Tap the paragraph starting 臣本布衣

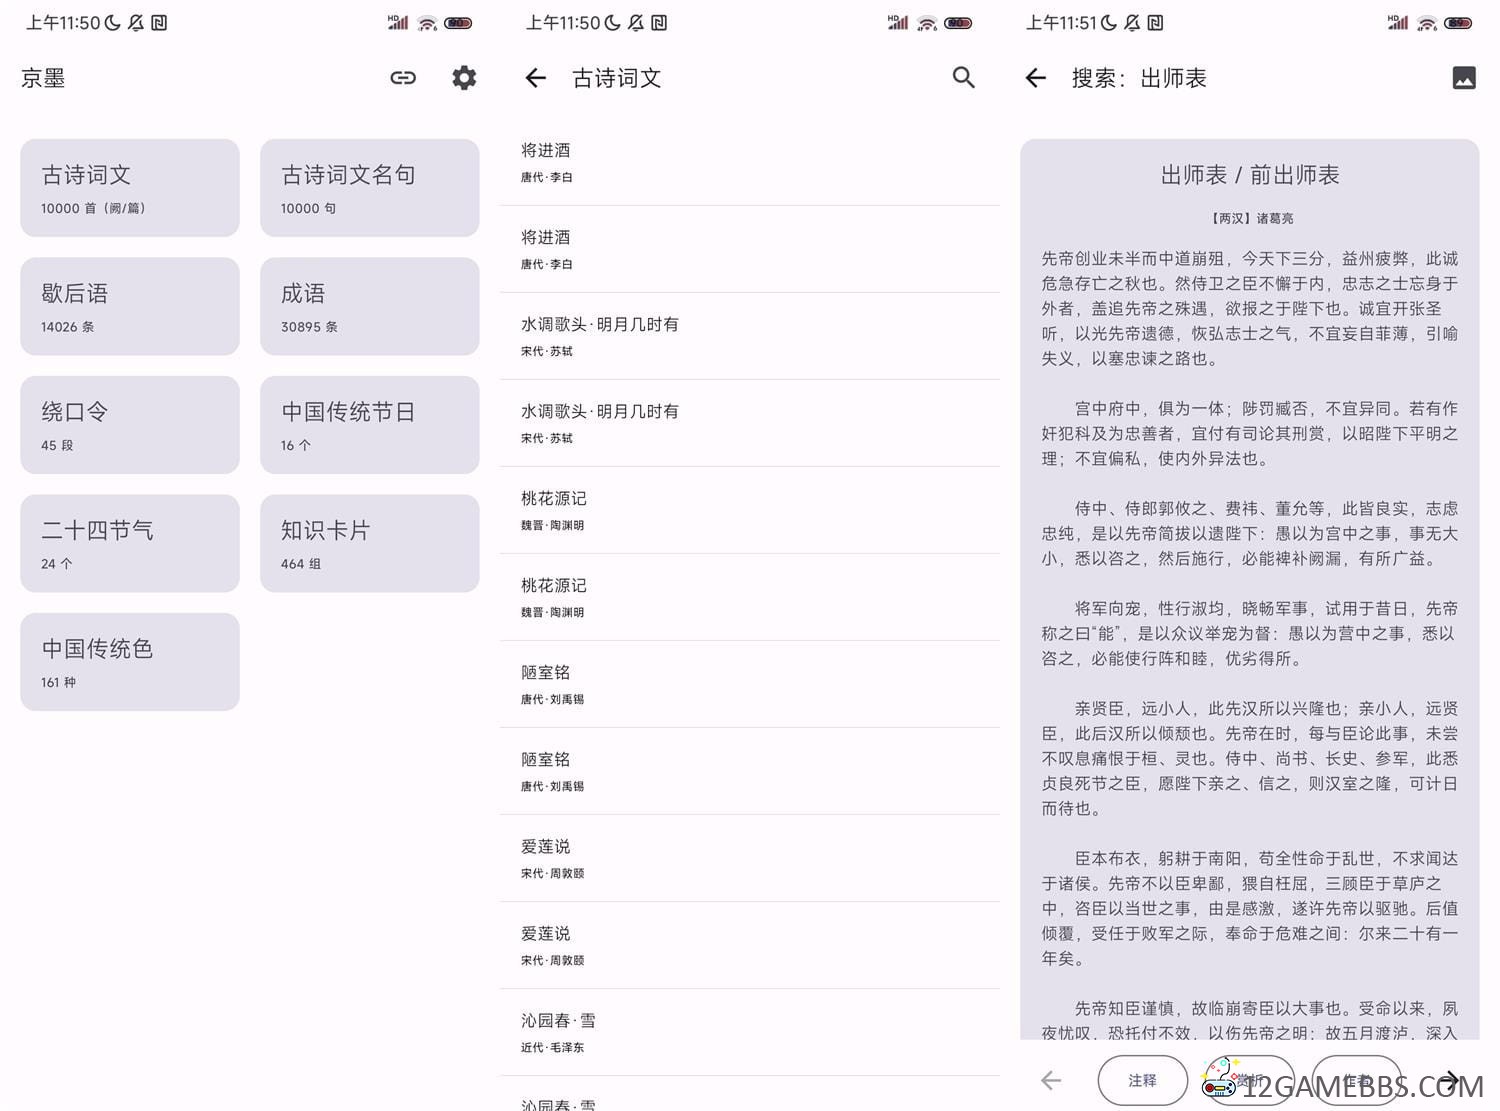pos(1250,908)
